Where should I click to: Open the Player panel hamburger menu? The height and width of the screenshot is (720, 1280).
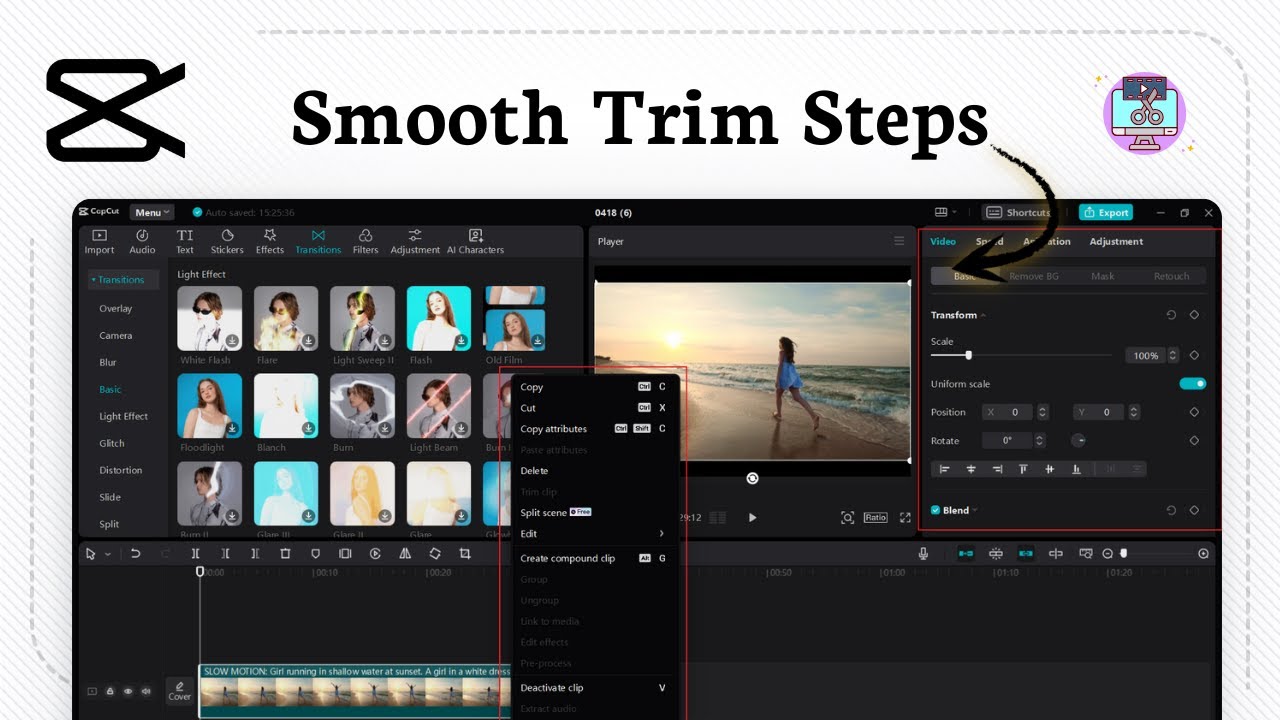pos(899,241)
